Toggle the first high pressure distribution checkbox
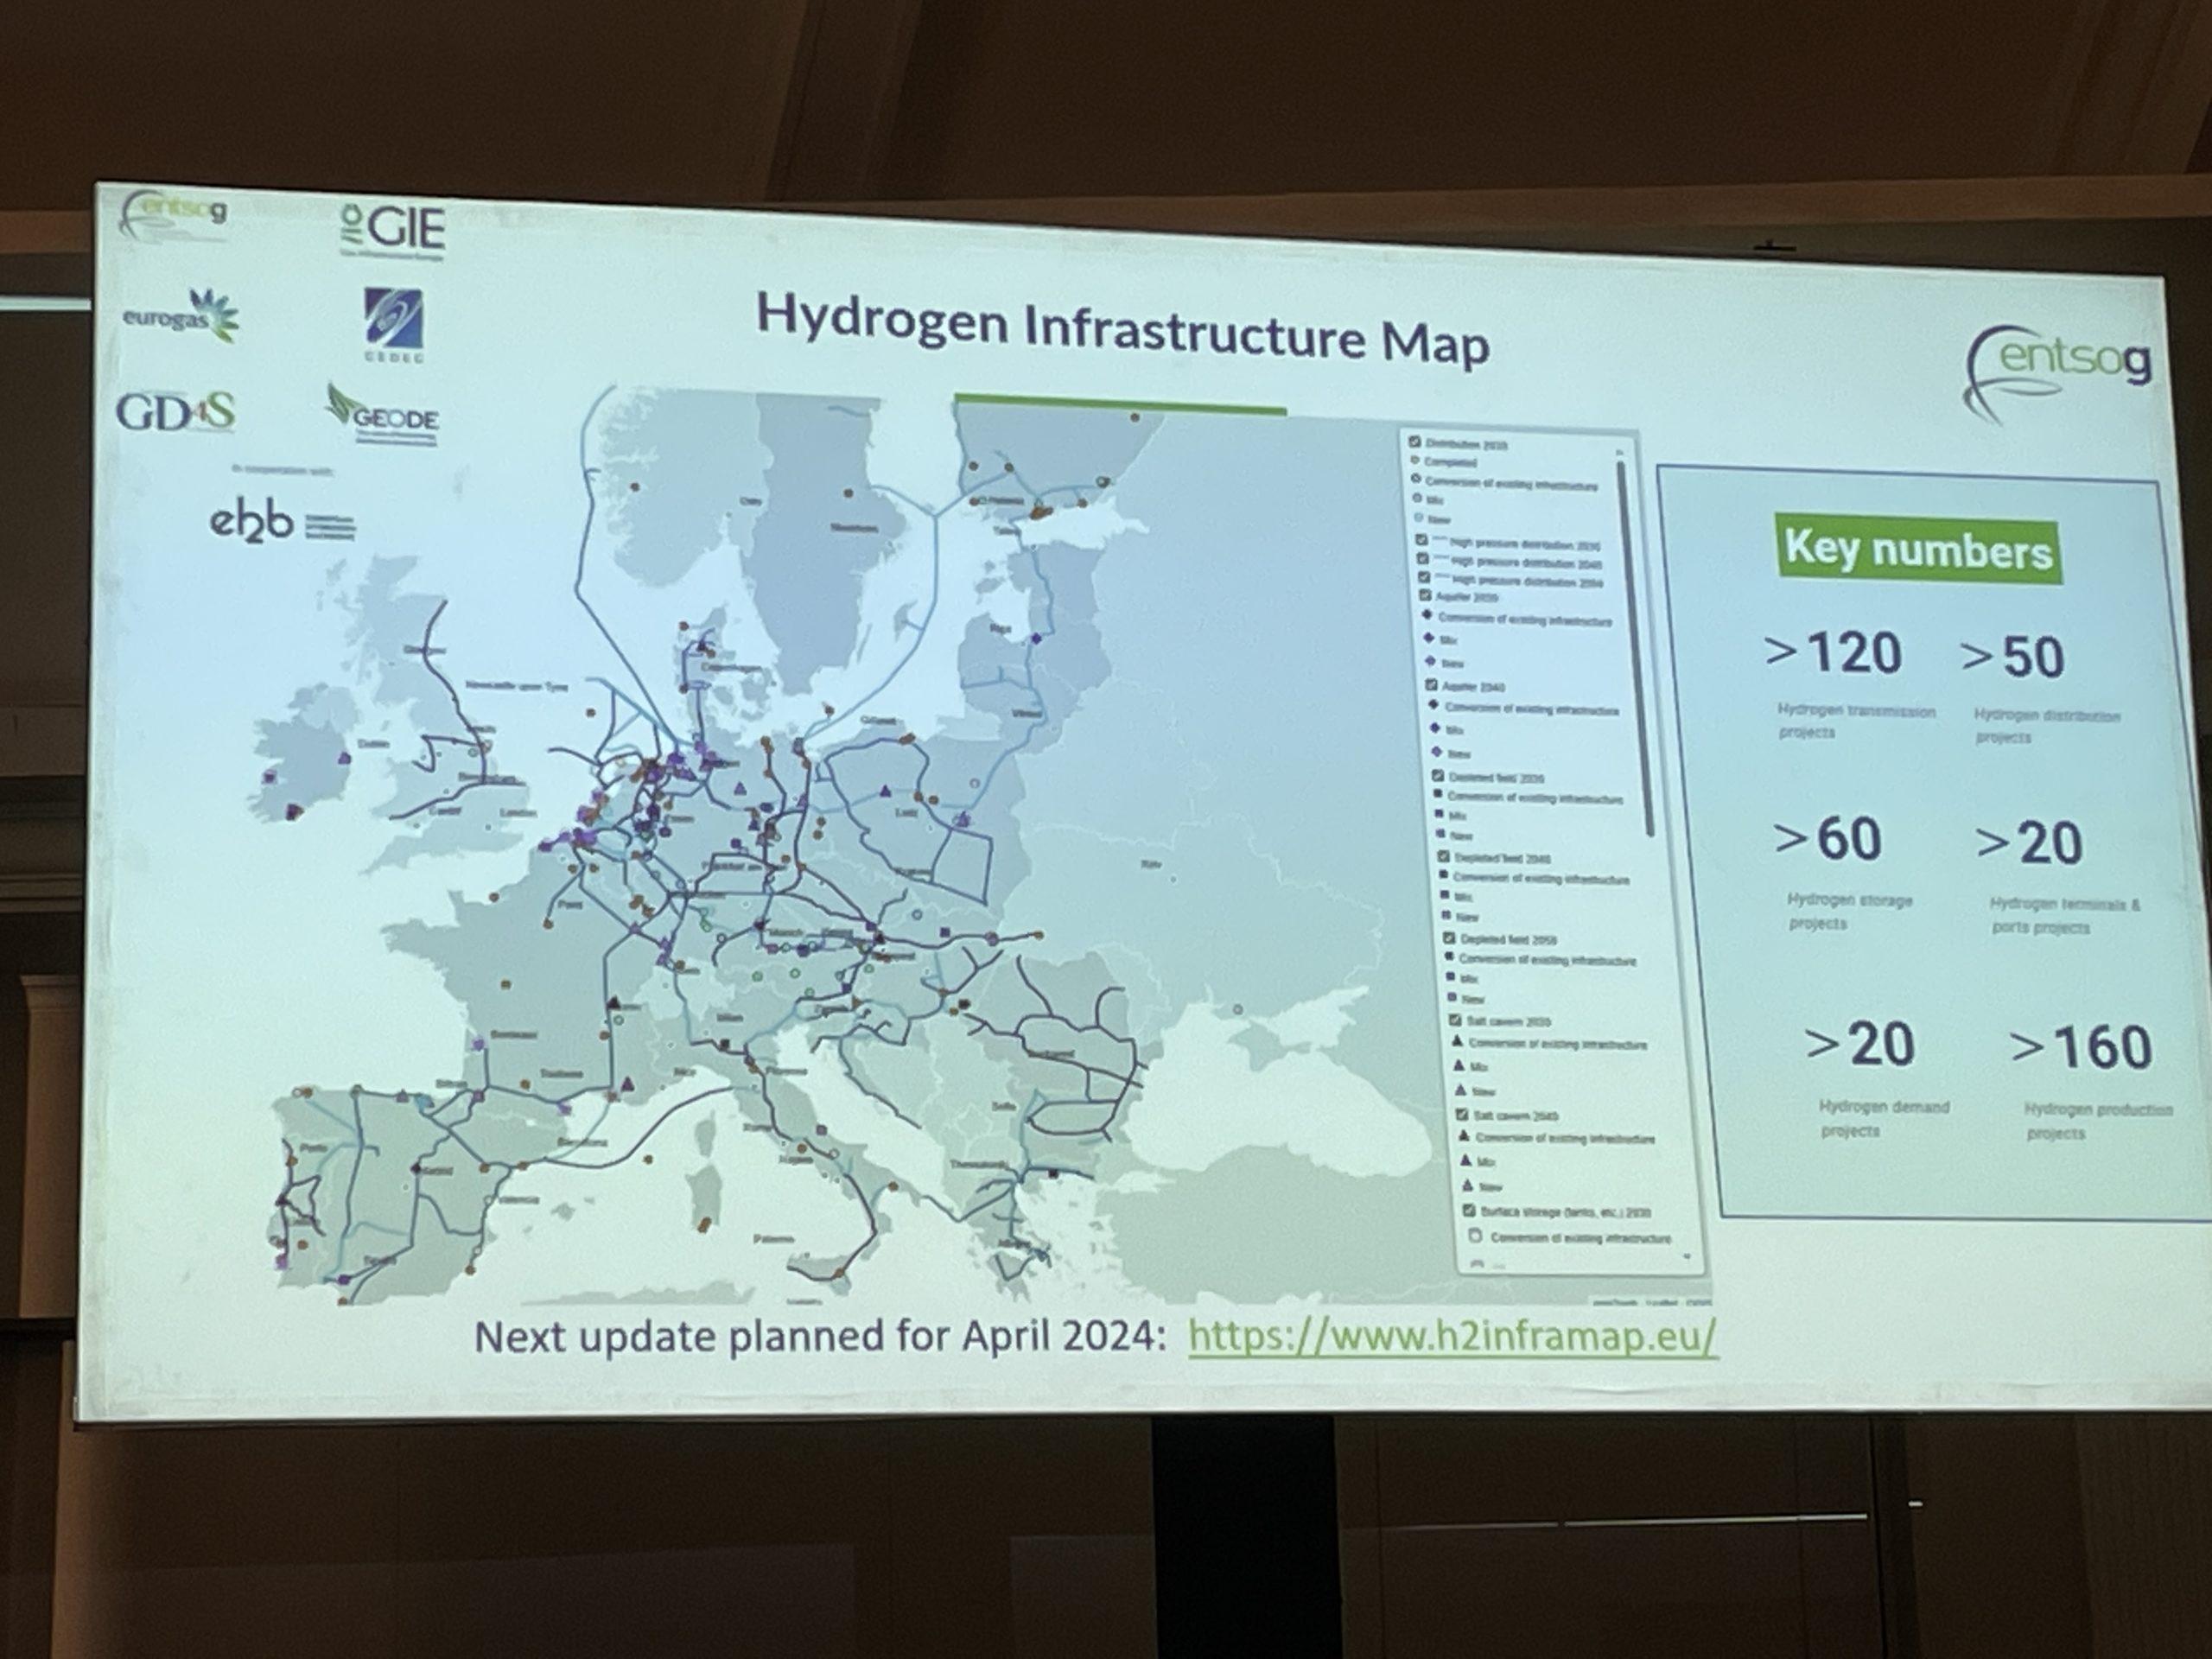2212x1659 pixels. 1421,540
